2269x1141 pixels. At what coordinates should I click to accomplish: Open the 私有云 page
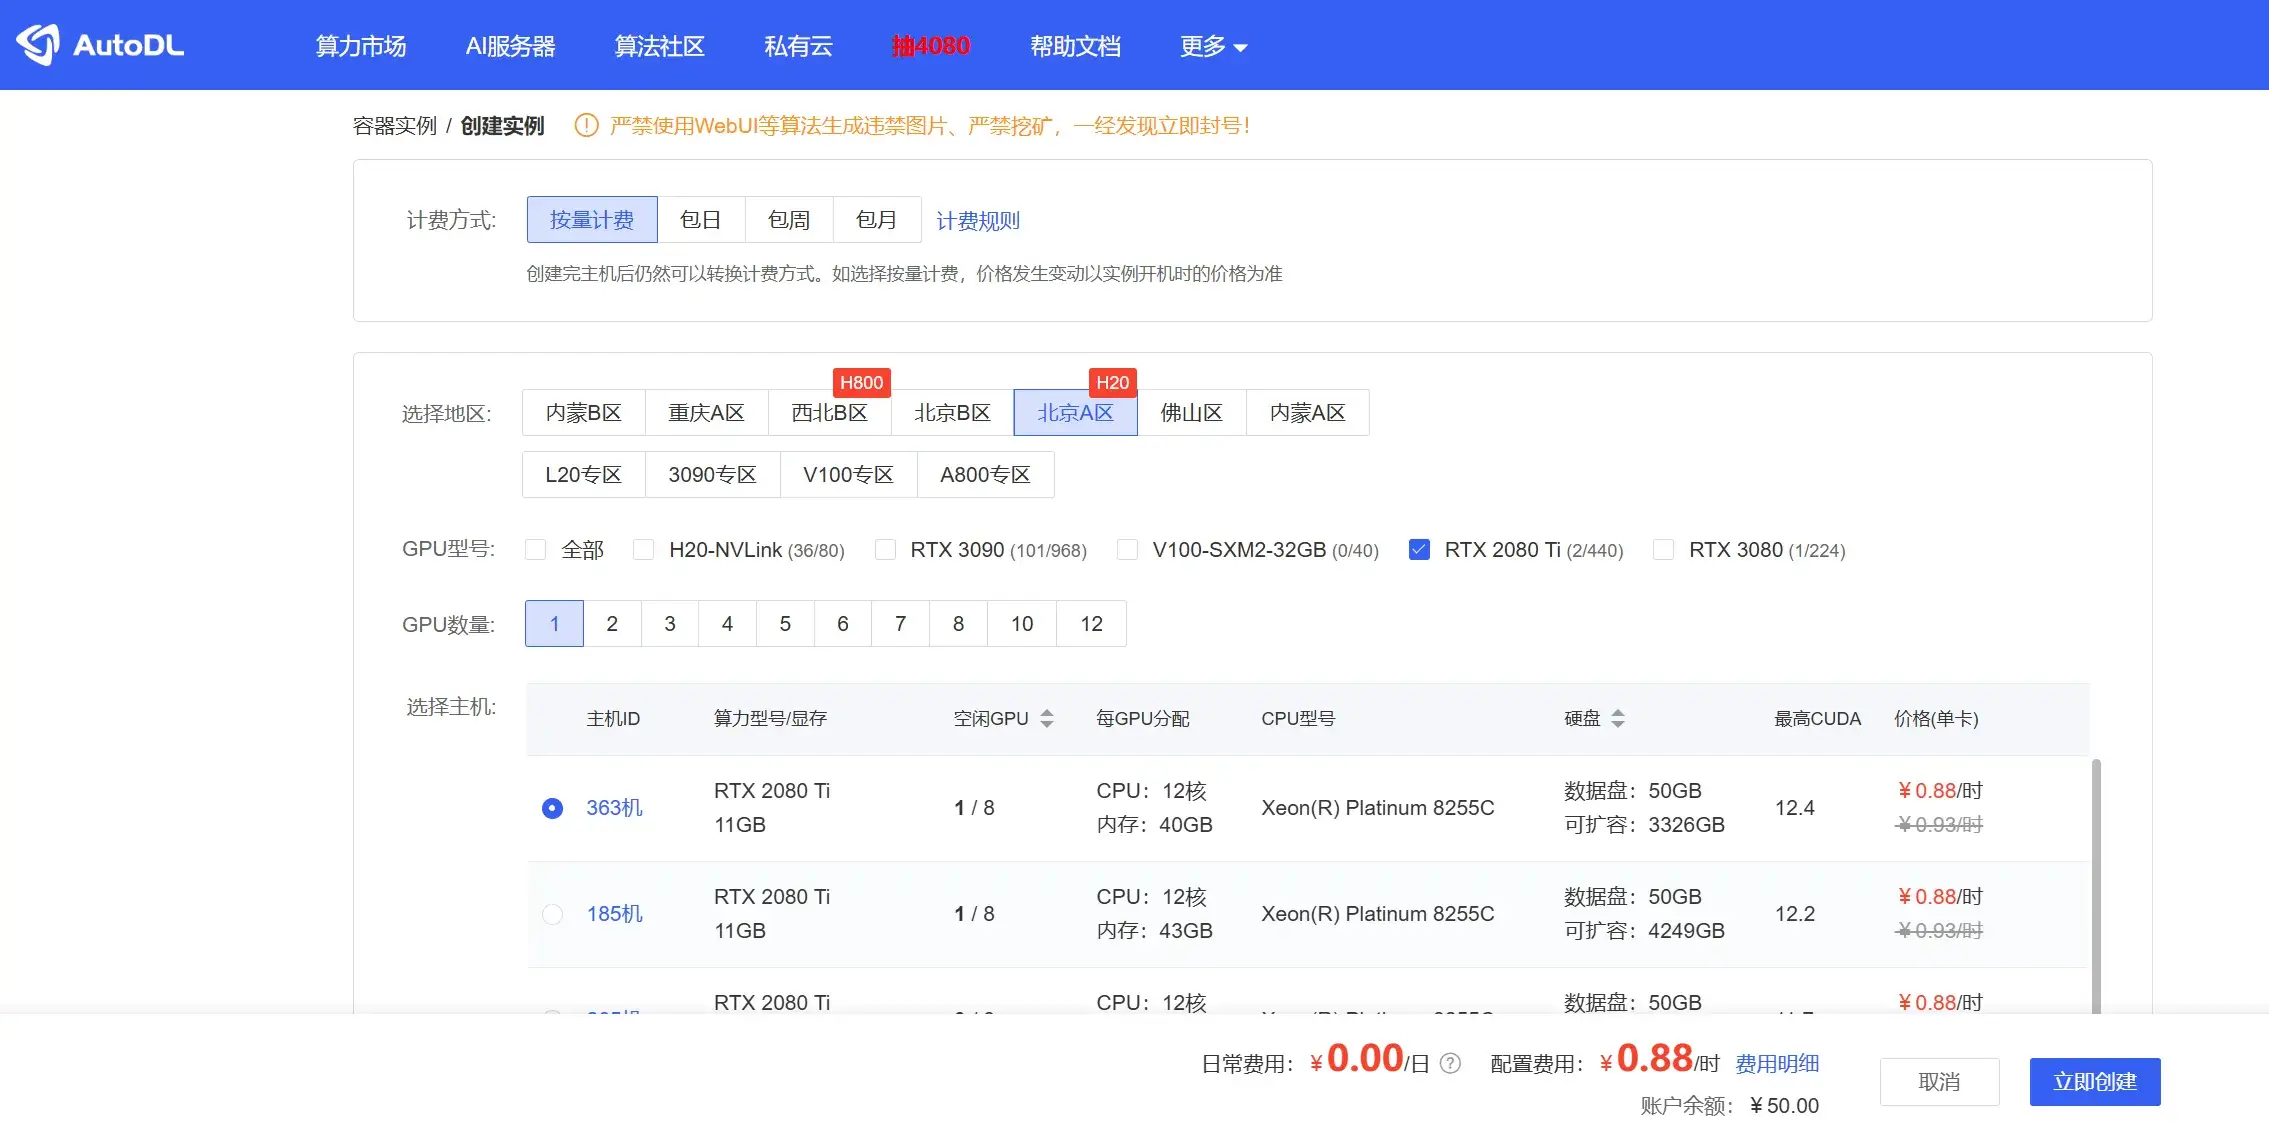798,46
